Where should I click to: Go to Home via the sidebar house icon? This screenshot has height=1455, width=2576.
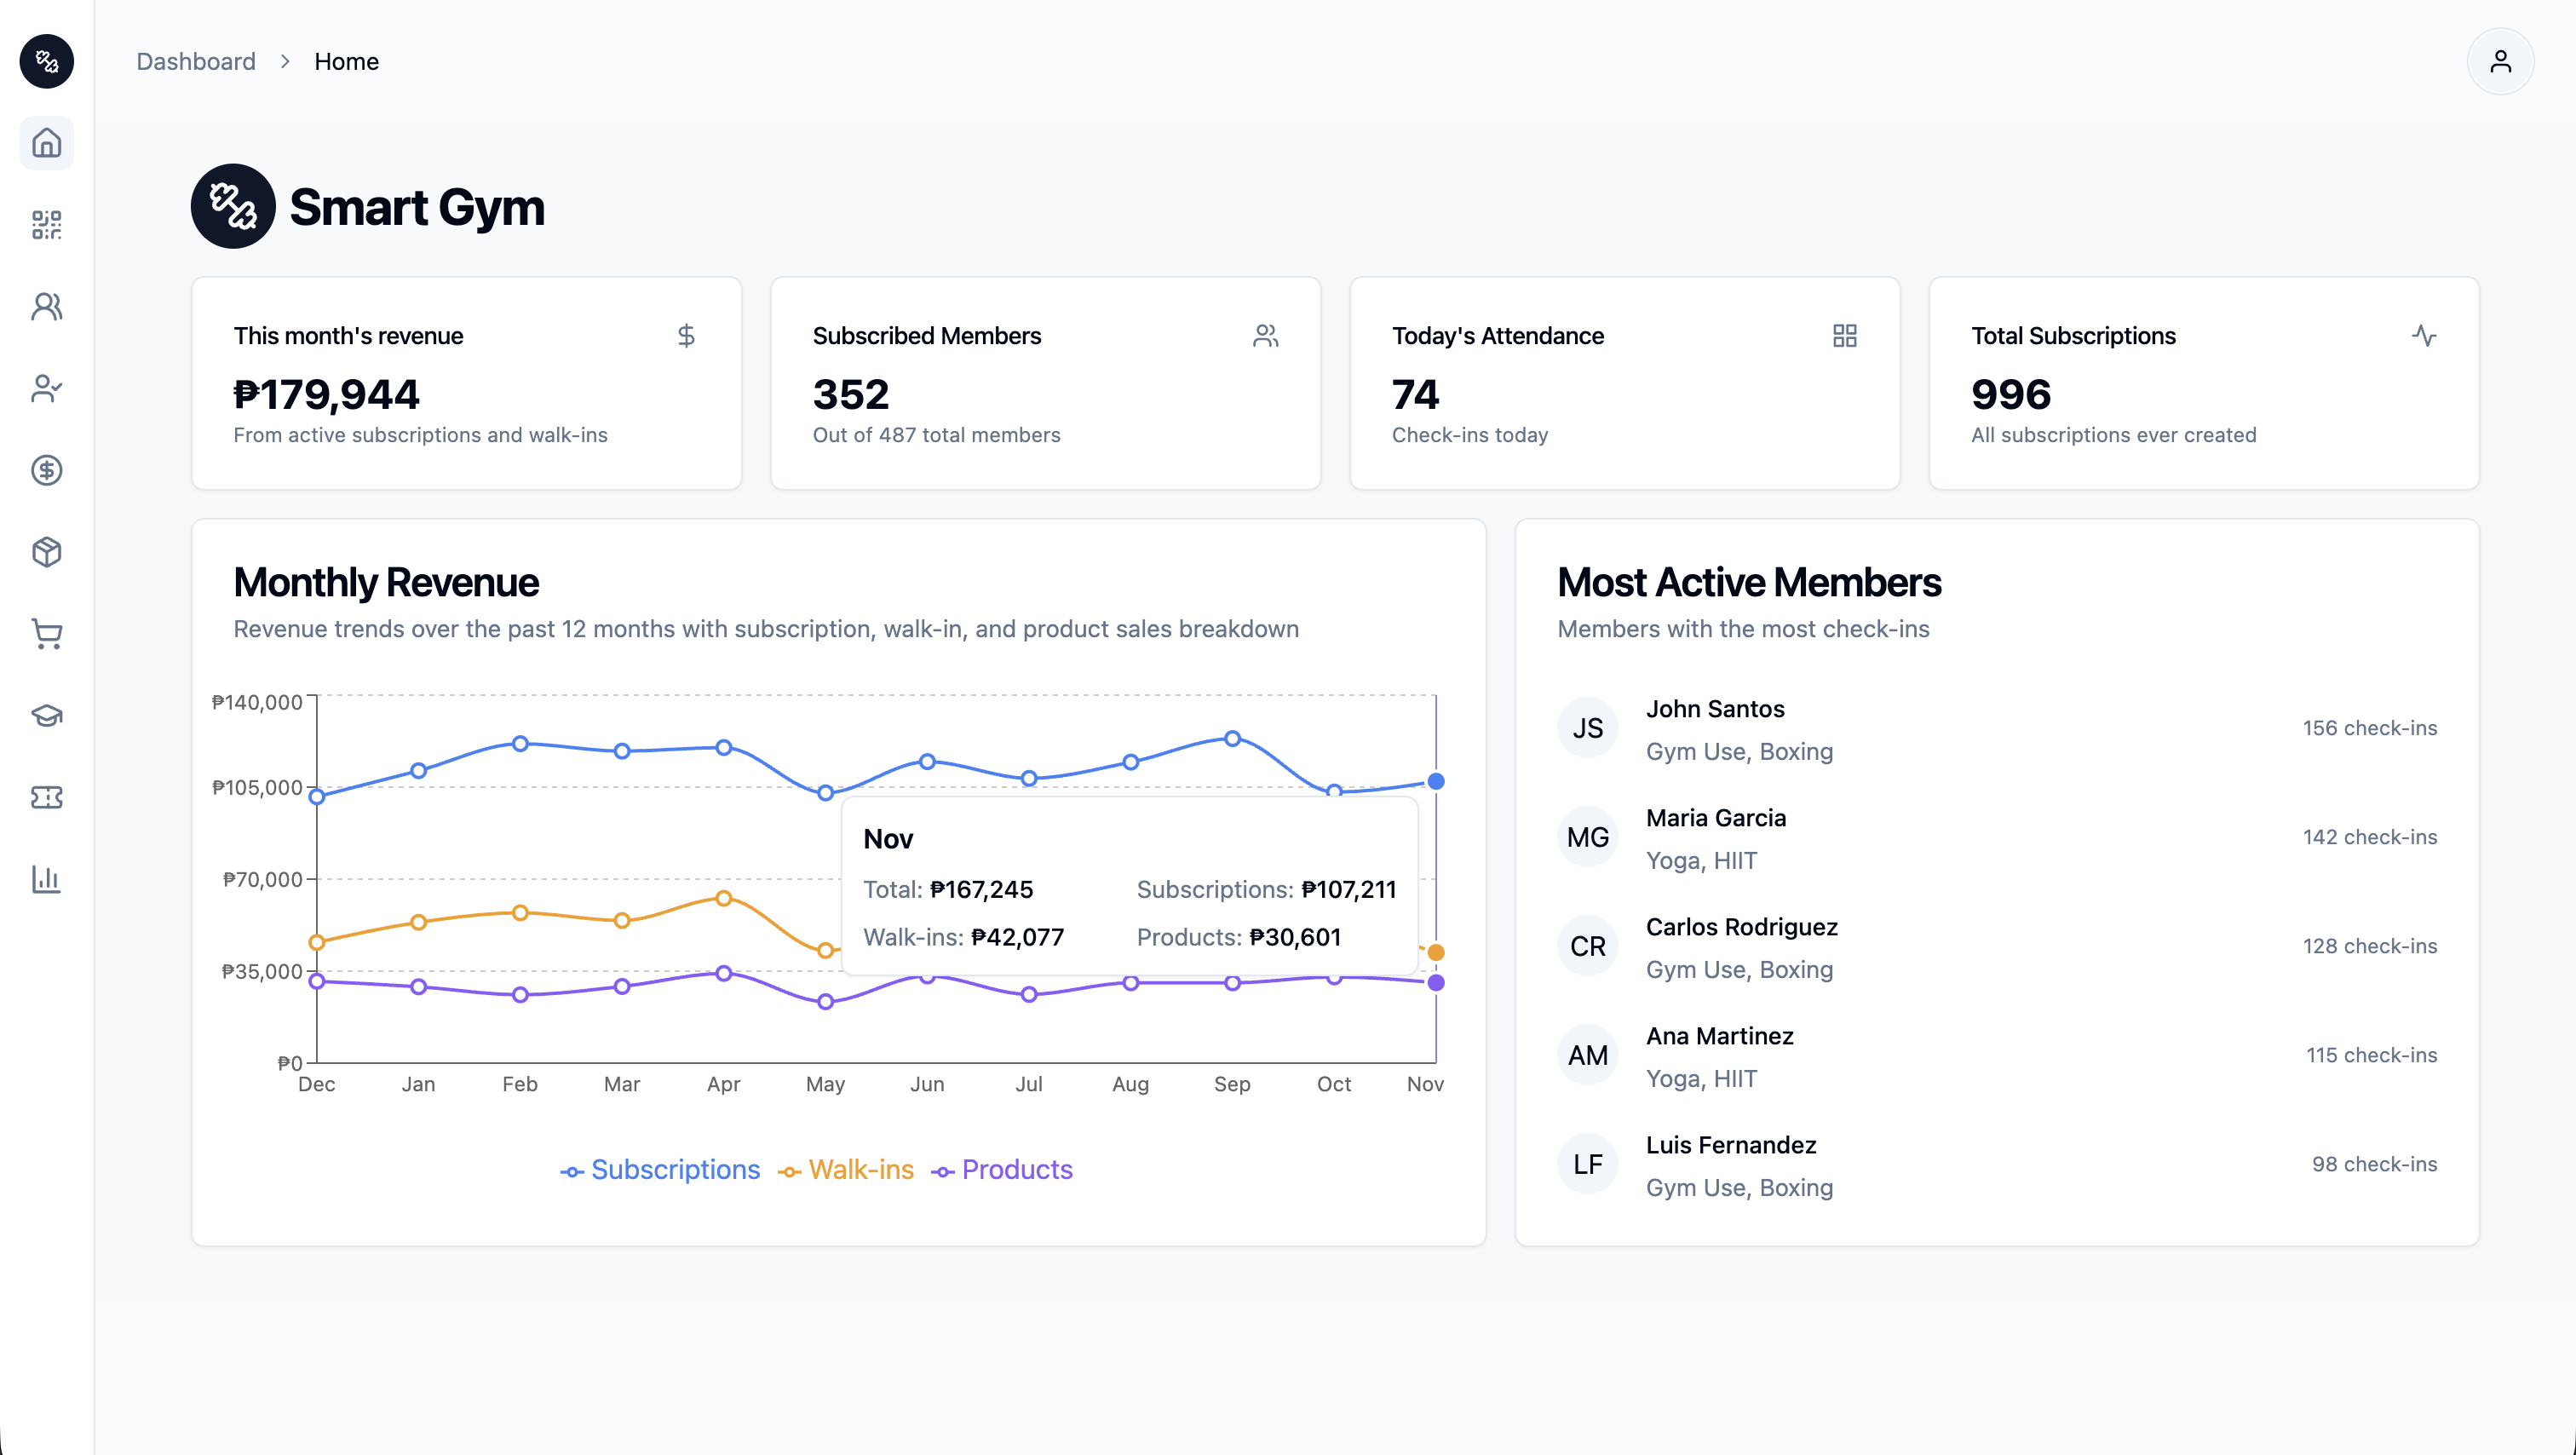(46, 143)
